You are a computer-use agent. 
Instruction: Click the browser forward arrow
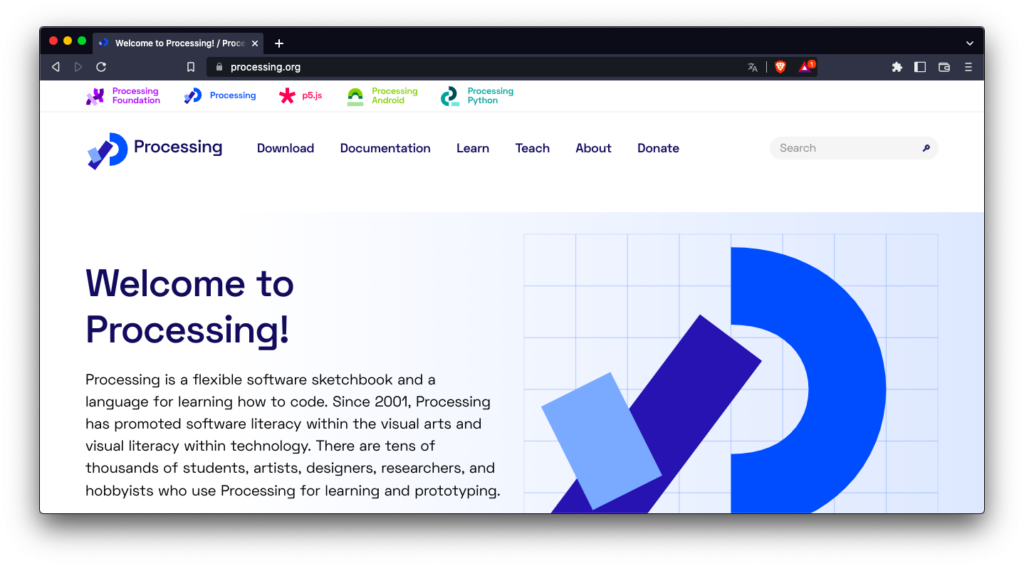point(78,67)
